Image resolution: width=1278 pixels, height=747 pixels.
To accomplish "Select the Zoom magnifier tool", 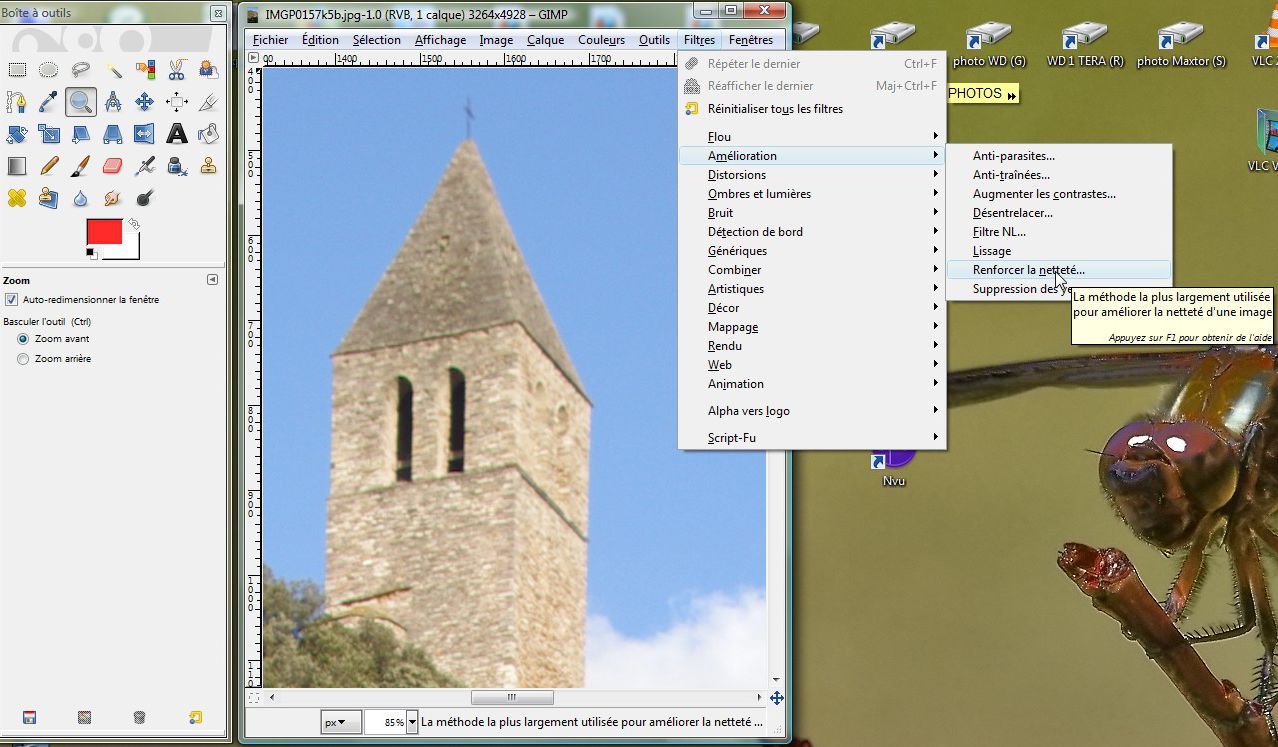I will 81,101.
